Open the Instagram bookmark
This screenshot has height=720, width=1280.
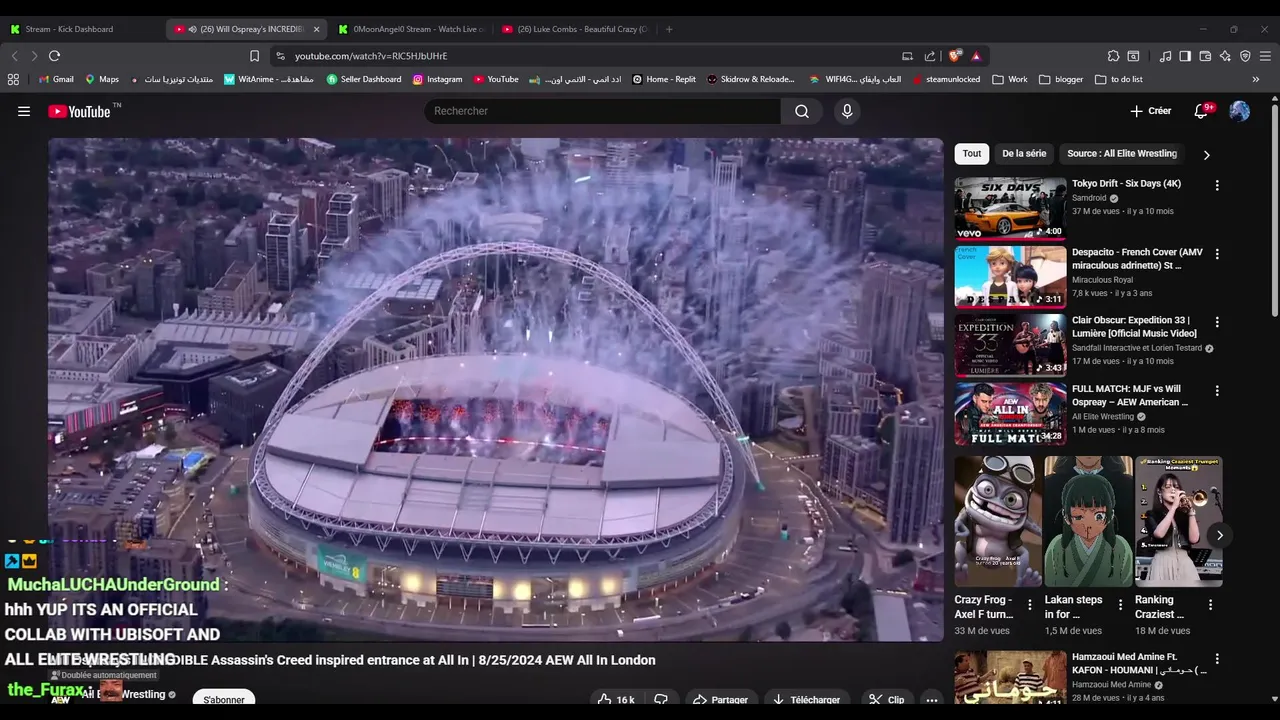(x=437, y=79)
